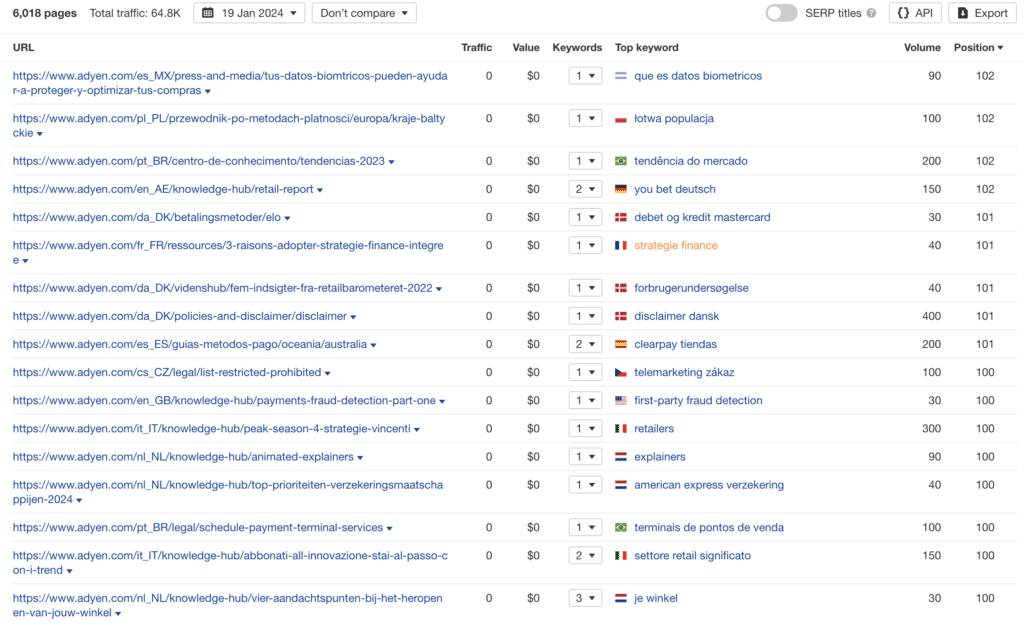This screenshot has height=626, width=1024.
Task: Click the Denmark flag beside debet og kredit mastercard
Action: point(620,217)
